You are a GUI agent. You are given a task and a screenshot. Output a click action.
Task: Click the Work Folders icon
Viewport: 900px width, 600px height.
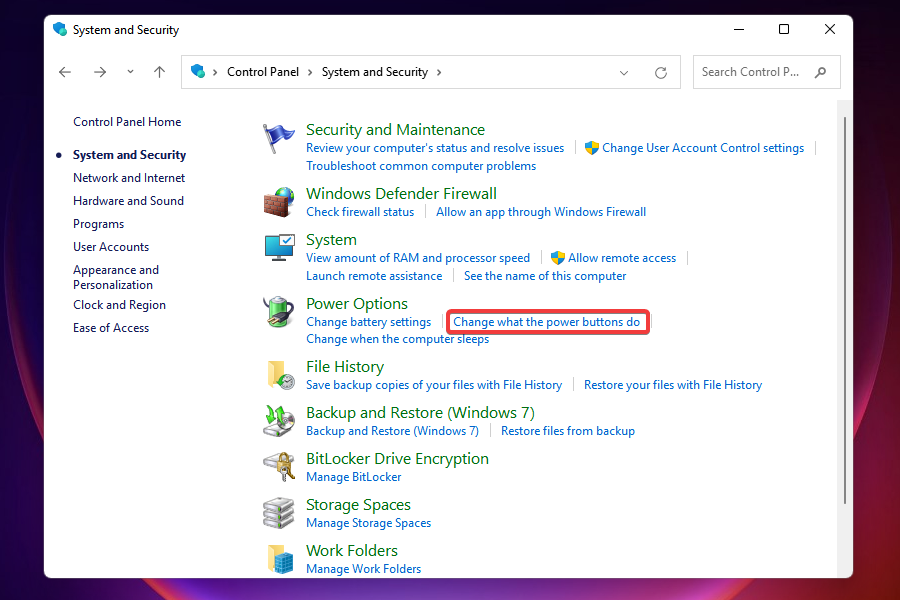click(x=281, y=559)
